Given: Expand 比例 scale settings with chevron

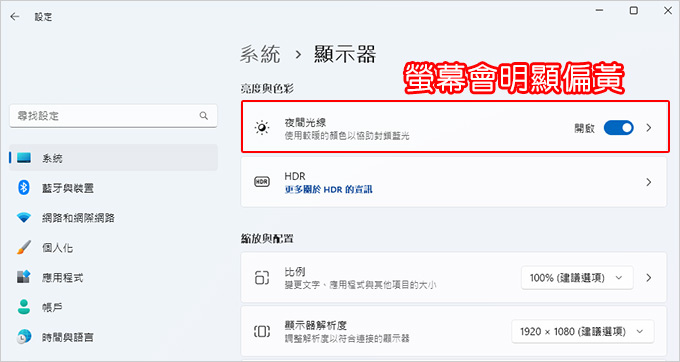Looking at the screenshot, I should (x=649, y=277).
